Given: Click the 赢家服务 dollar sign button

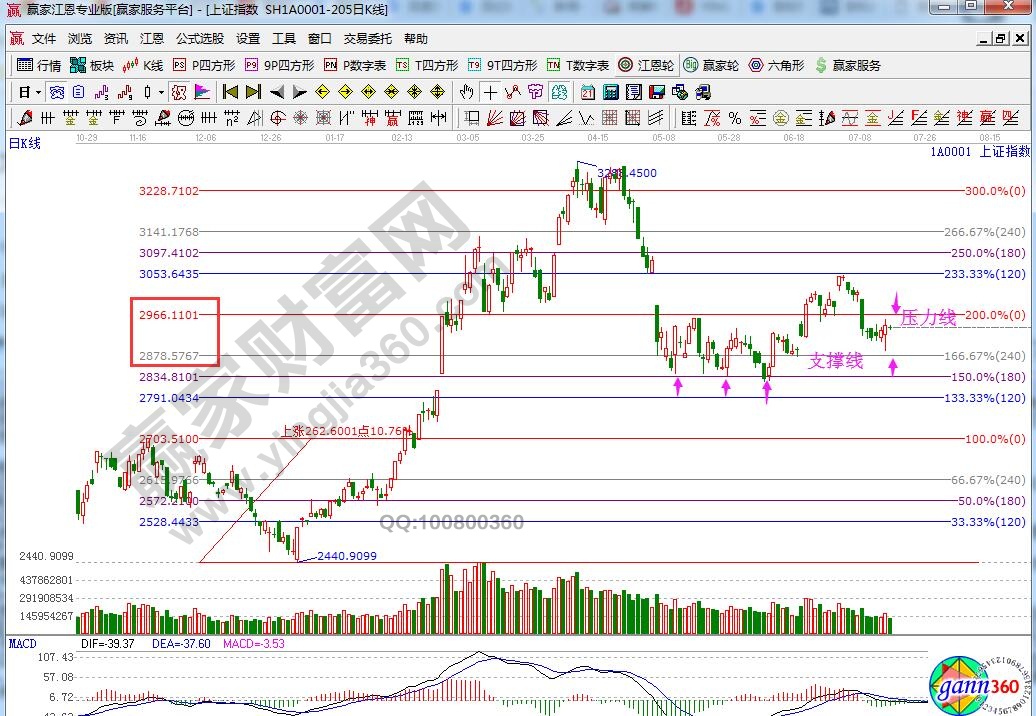Looking at the screenshot, I should click(x=850, y=66).
